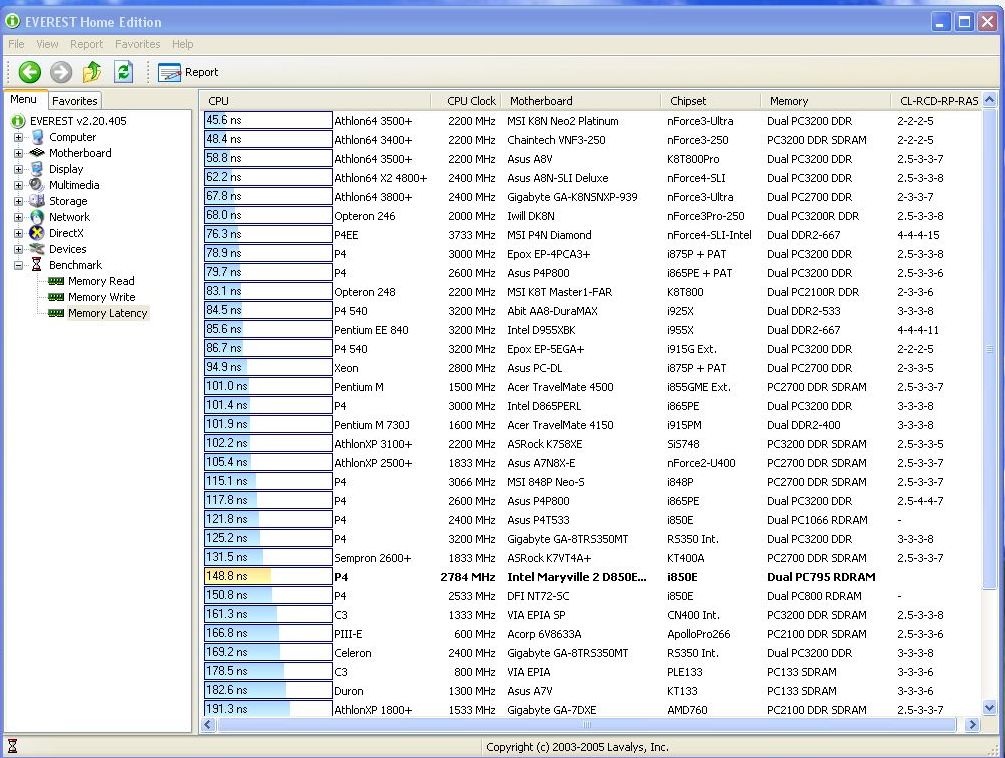Sort by the Motherboard column header
This screenshot has width=1005, height=758.
click(x=581, y=101)
